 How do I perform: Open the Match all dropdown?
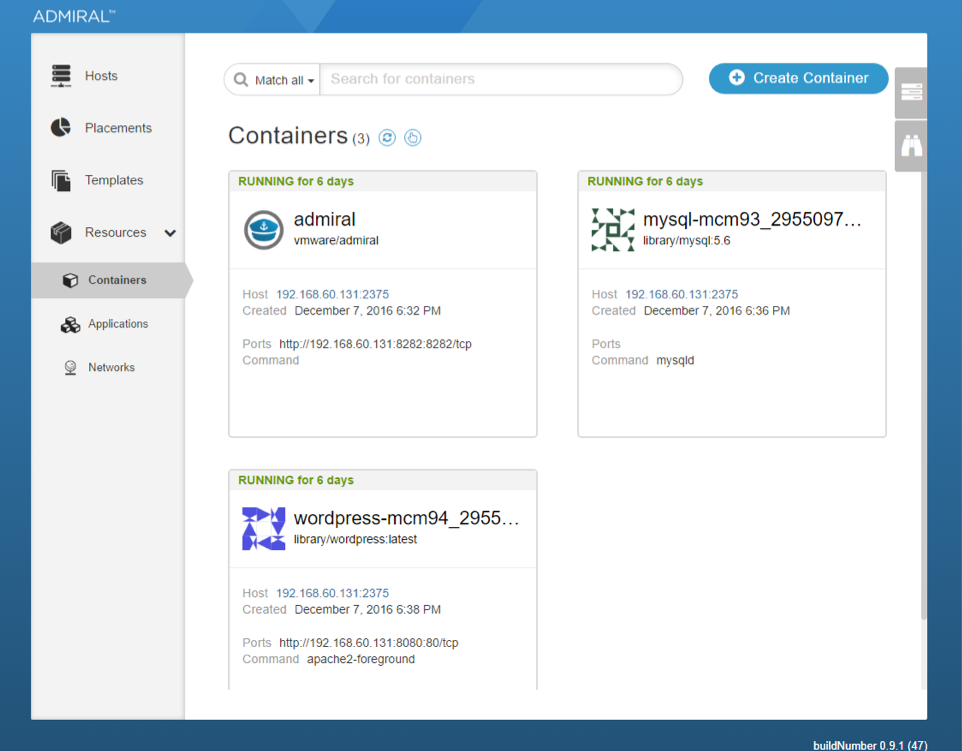[x=285, y=80]
